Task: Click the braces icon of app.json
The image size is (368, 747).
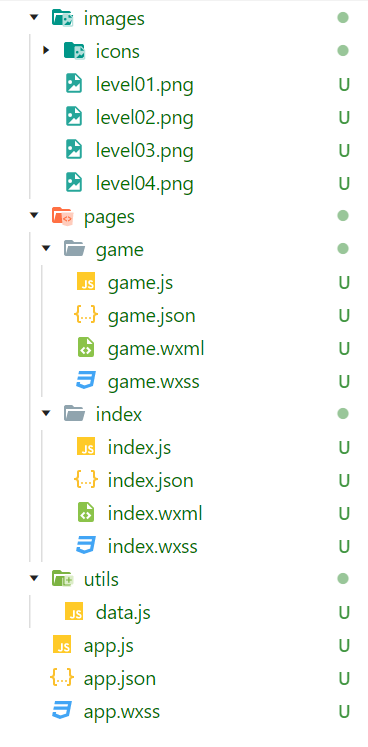Action: (62, 678)
